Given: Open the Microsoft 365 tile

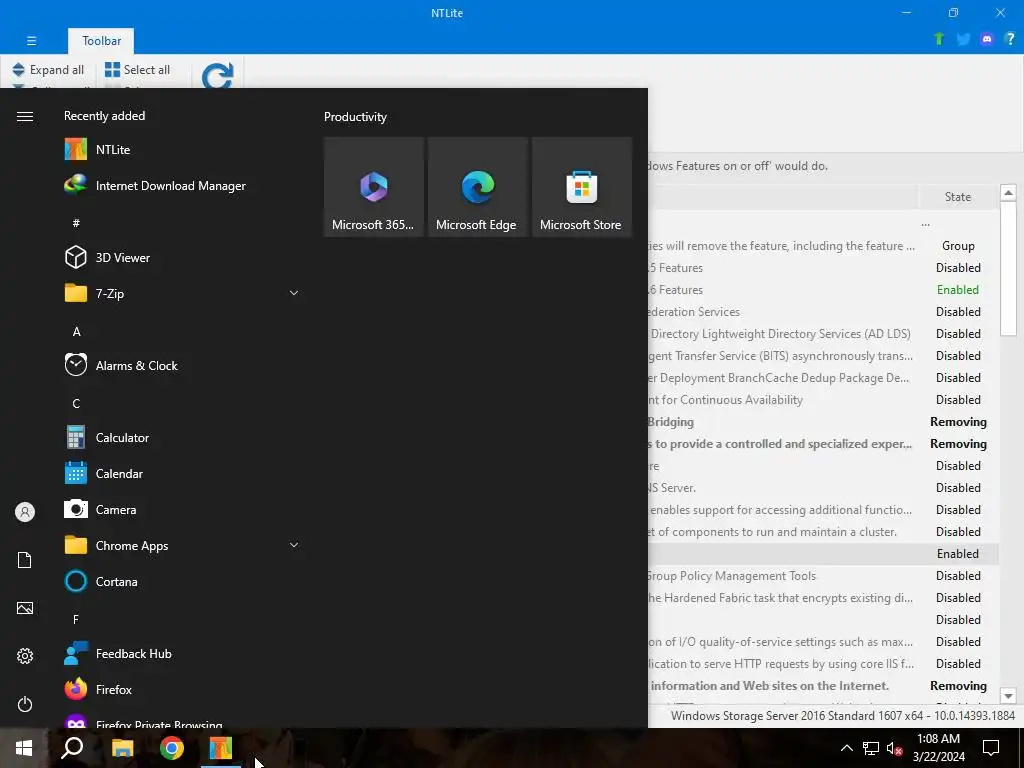Looking at the screenshot, I should click(x=374, y=187).
